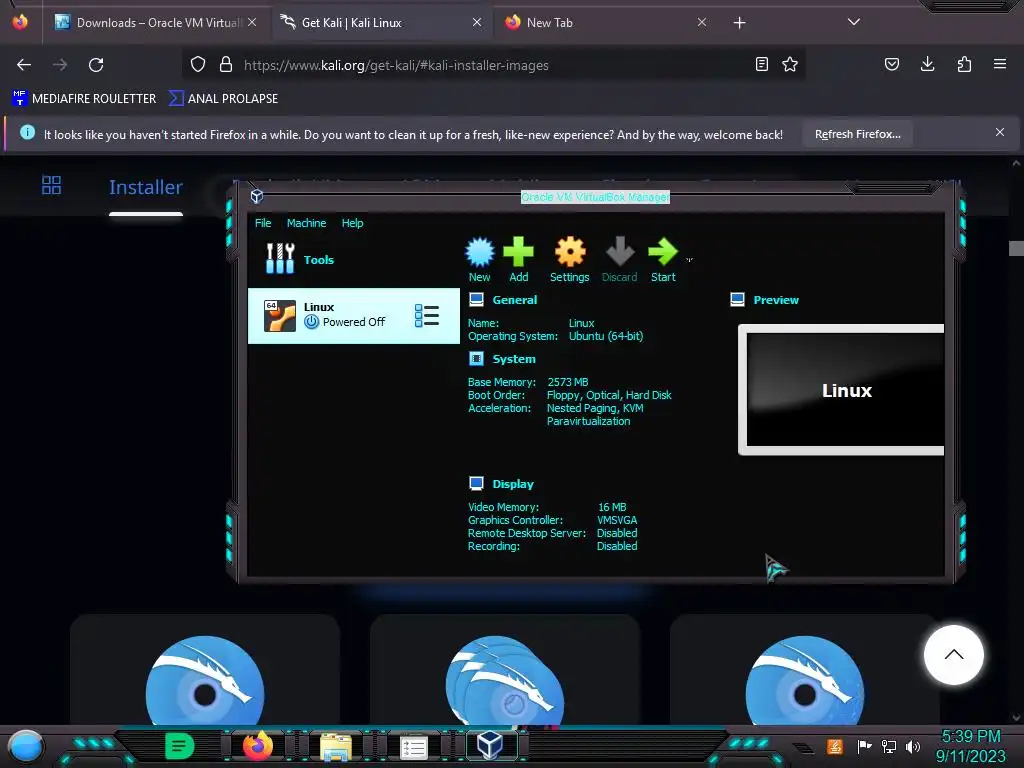The image size is (1024, 768).
Task: Select the Tools entry in VirtualBox sidebar
Action: pos(353,259)
